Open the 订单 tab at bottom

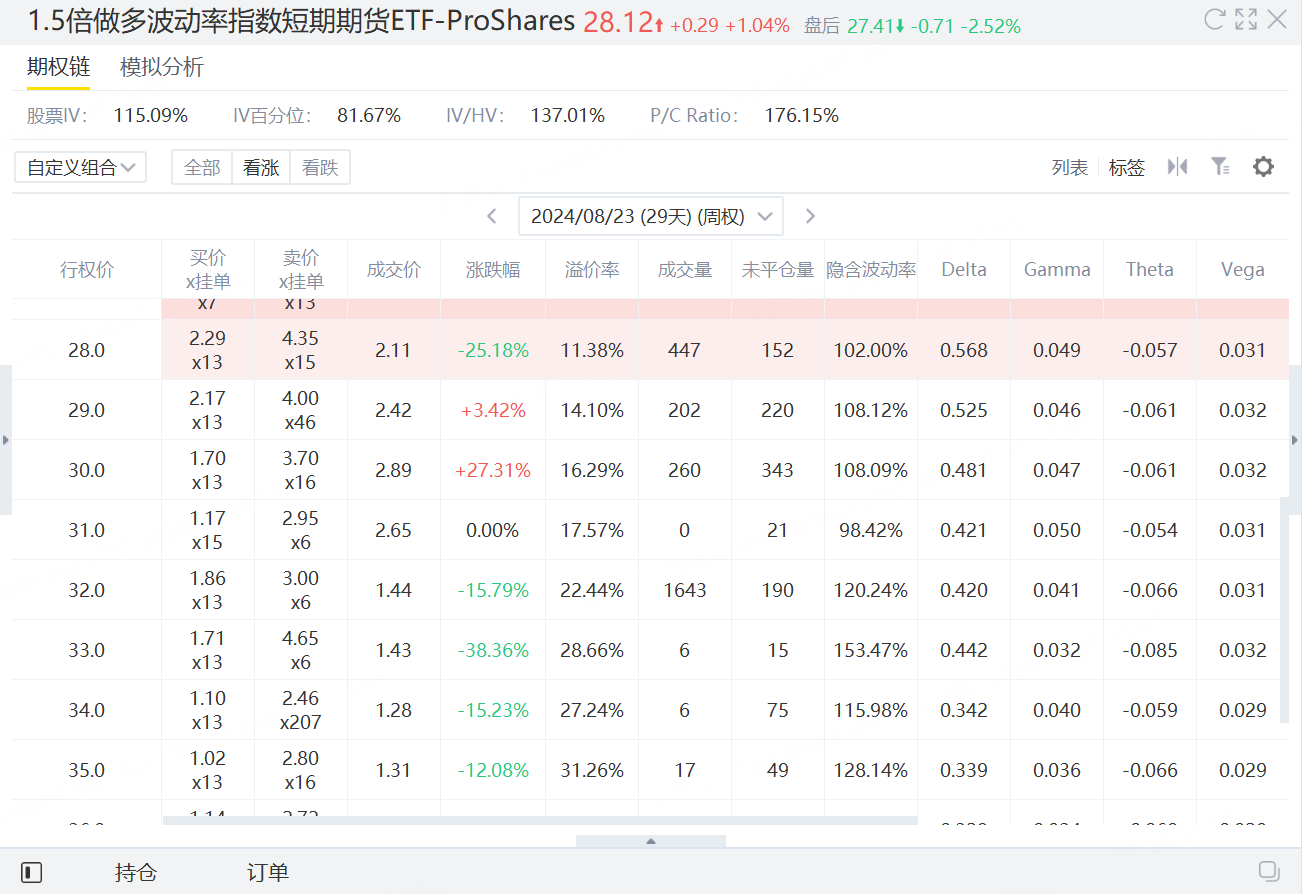268,872
